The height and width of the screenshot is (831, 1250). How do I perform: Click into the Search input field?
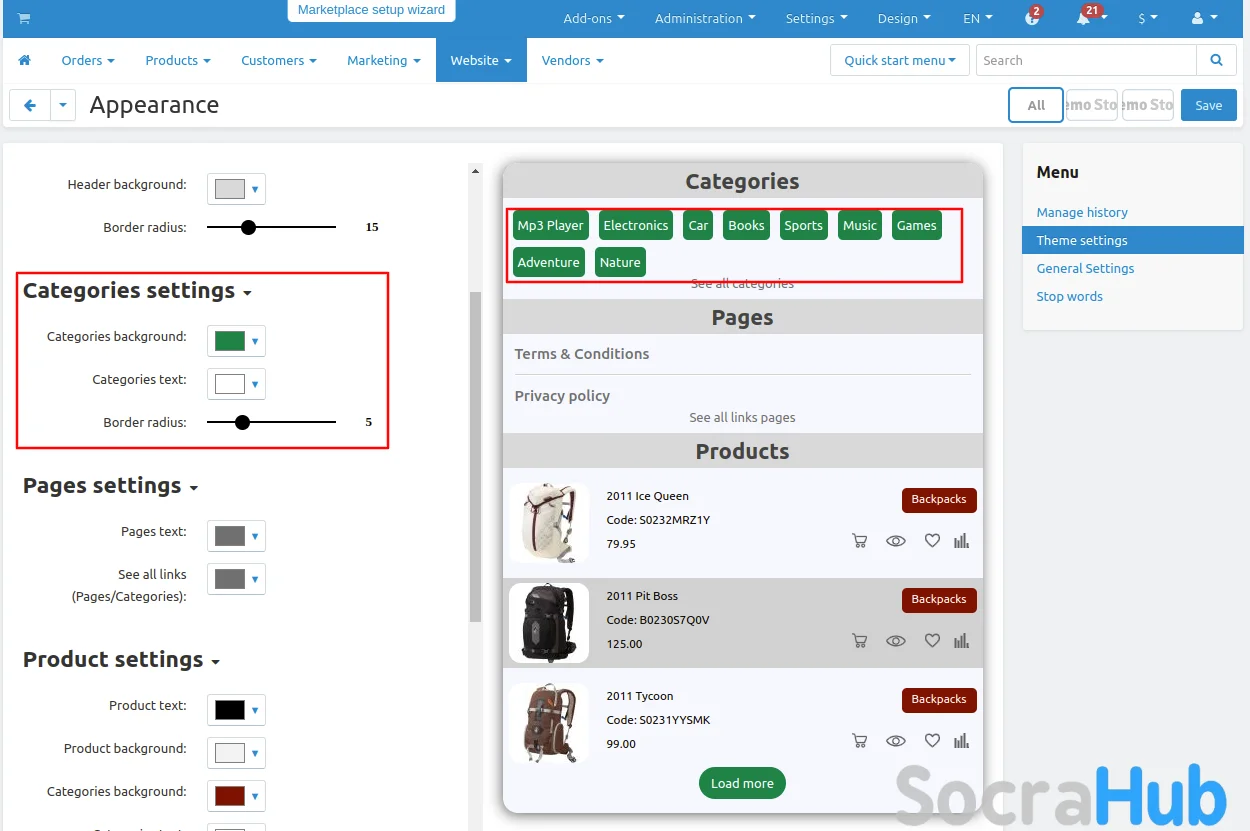[1085, 60]
